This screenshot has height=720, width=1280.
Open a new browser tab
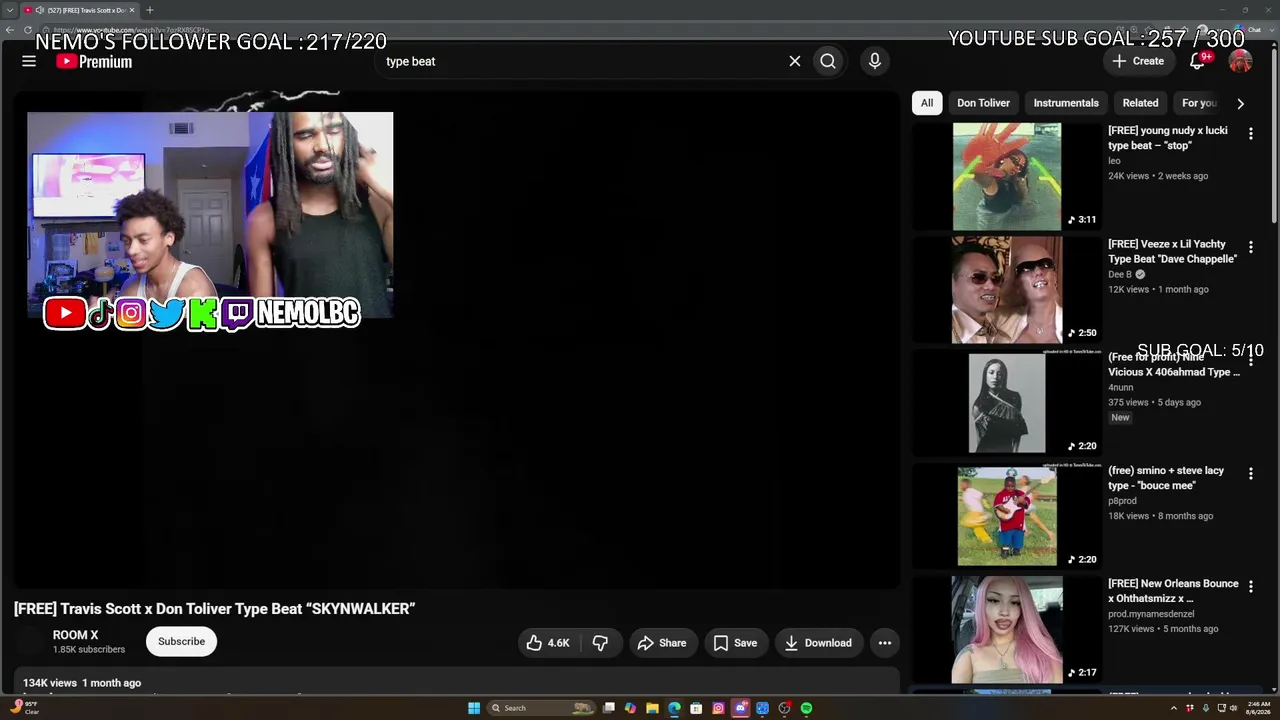click(x=149, y=10)
